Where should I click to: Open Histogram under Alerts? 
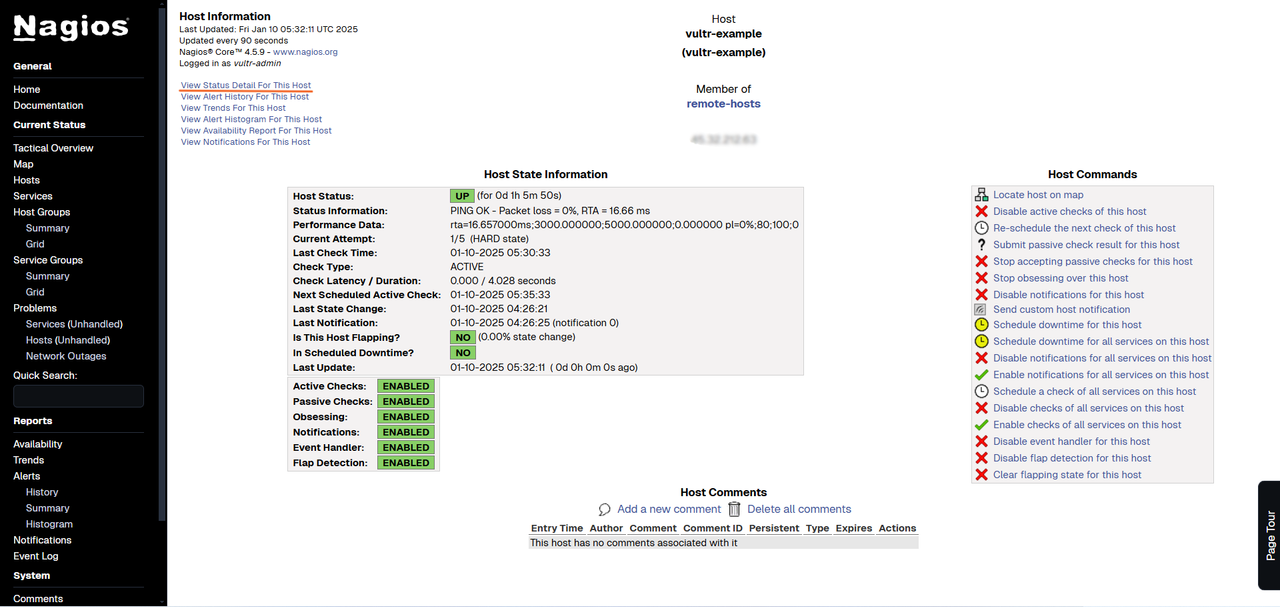[50, 524]
